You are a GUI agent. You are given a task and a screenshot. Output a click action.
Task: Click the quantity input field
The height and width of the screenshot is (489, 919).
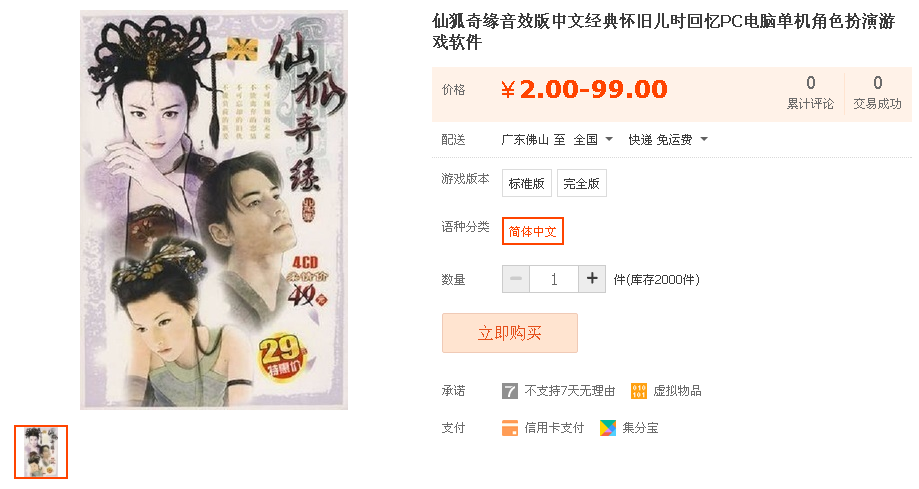(x=554, y=279)
